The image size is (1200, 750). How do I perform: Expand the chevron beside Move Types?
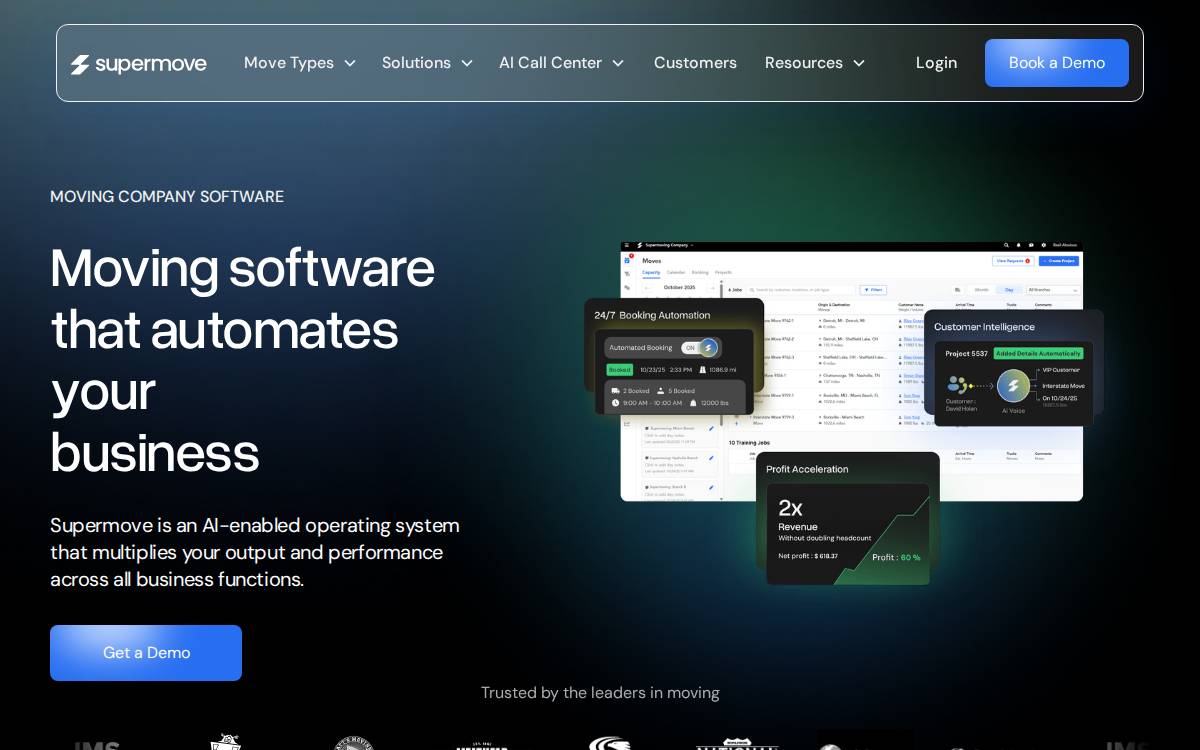[350, 63]
